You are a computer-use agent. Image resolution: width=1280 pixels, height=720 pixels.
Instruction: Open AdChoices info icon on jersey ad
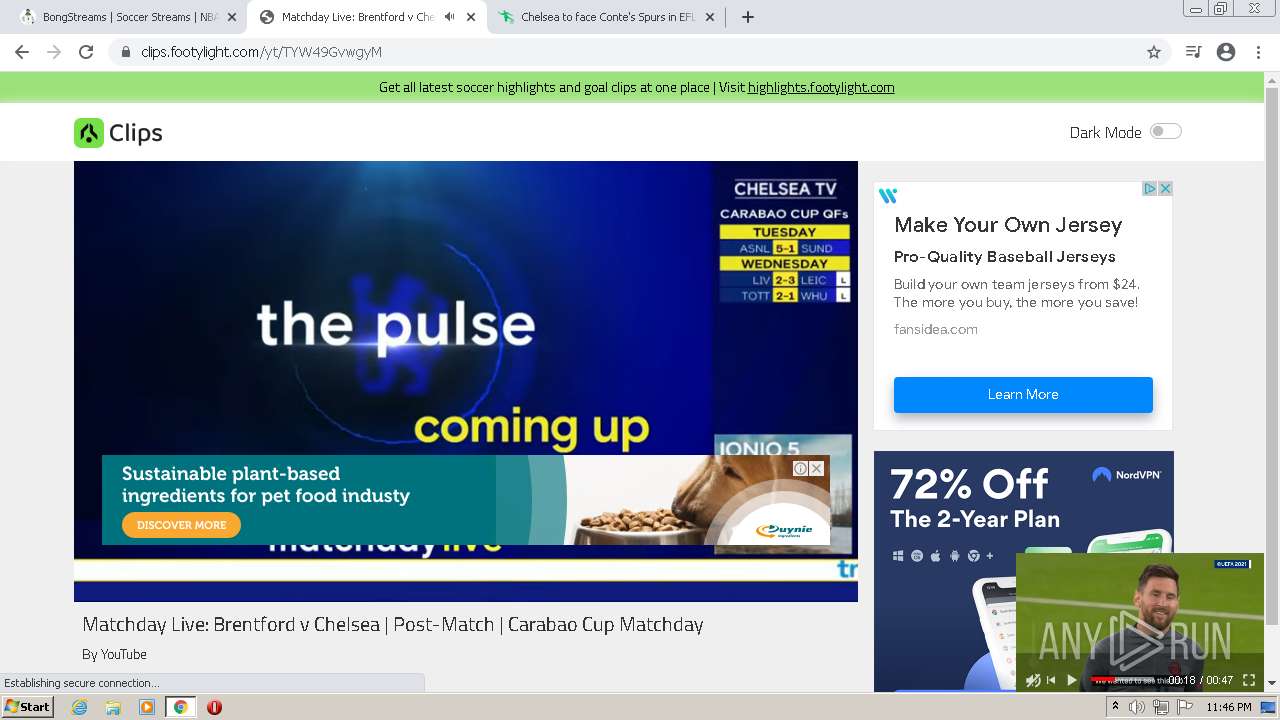[1150, 188]
